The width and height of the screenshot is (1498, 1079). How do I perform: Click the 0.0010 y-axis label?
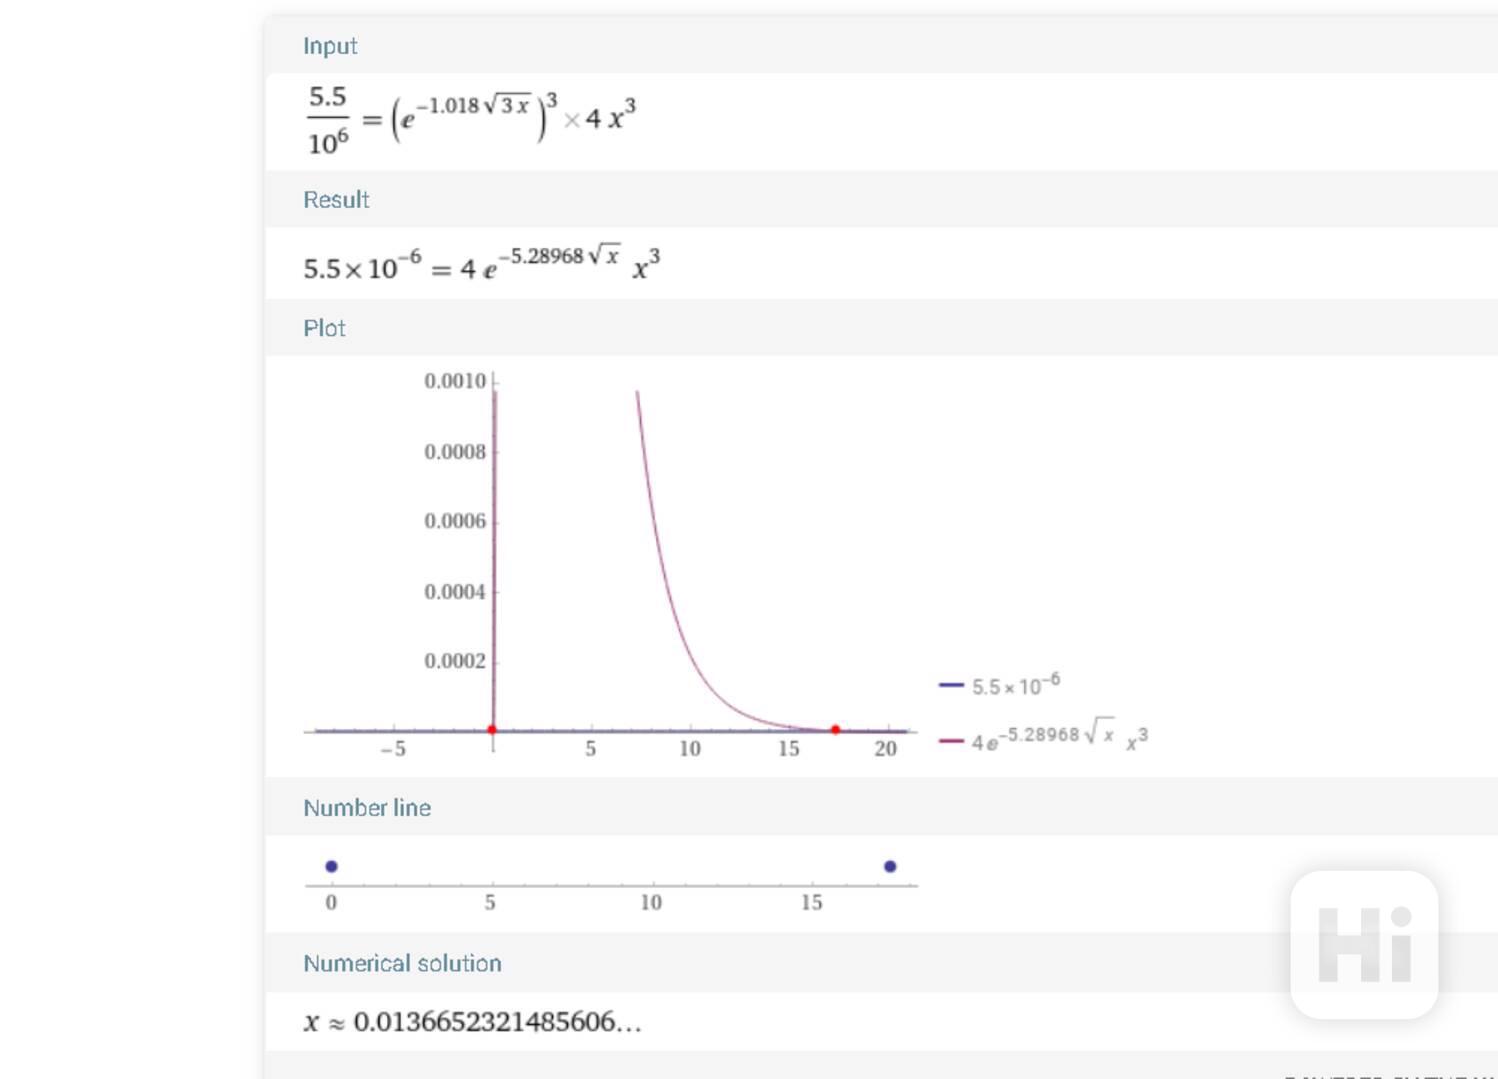pyautogui.click(x=455, y=381)
